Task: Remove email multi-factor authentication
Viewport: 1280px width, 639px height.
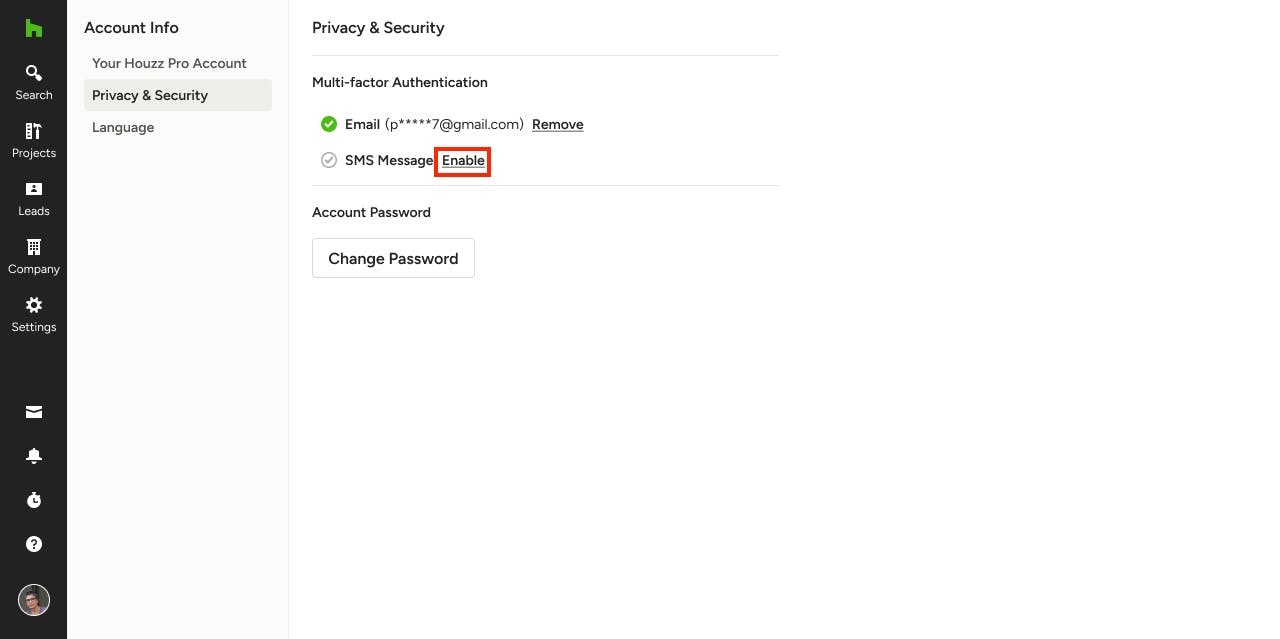Action: pos(557,124)
